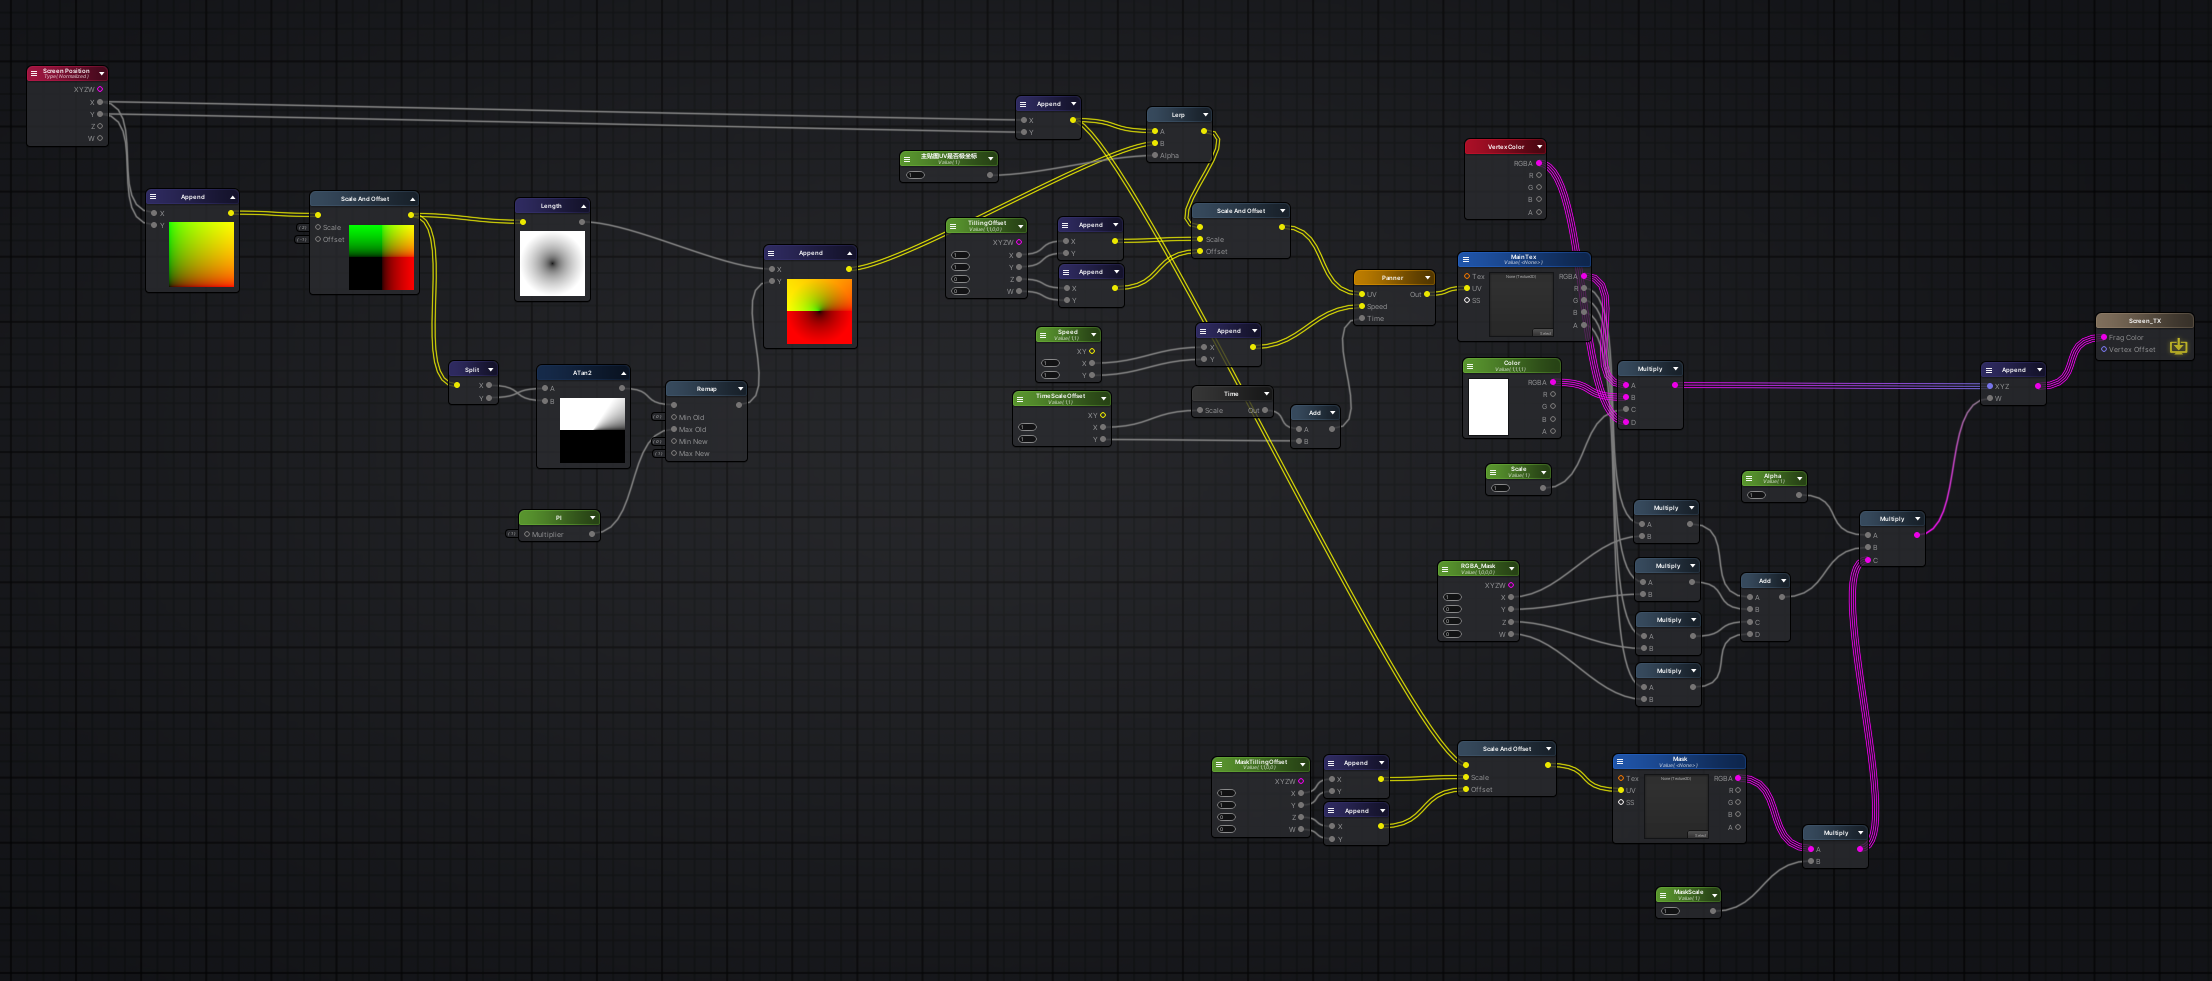Image resolution: width=2212 pixels, height=981 pixels.
Task: Click the Screen_TX output node yellow icon
Action: [2178, 346]
